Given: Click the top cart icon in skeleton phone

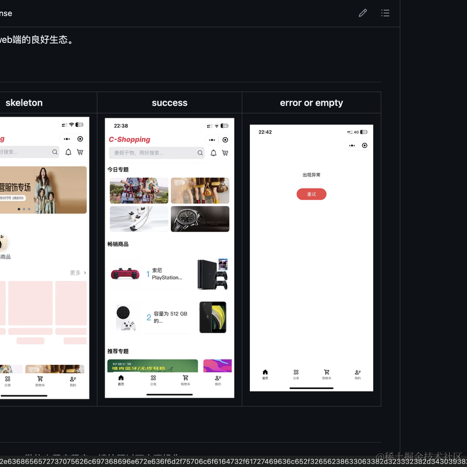Looking at the screenshot, I should pos(80,152).
